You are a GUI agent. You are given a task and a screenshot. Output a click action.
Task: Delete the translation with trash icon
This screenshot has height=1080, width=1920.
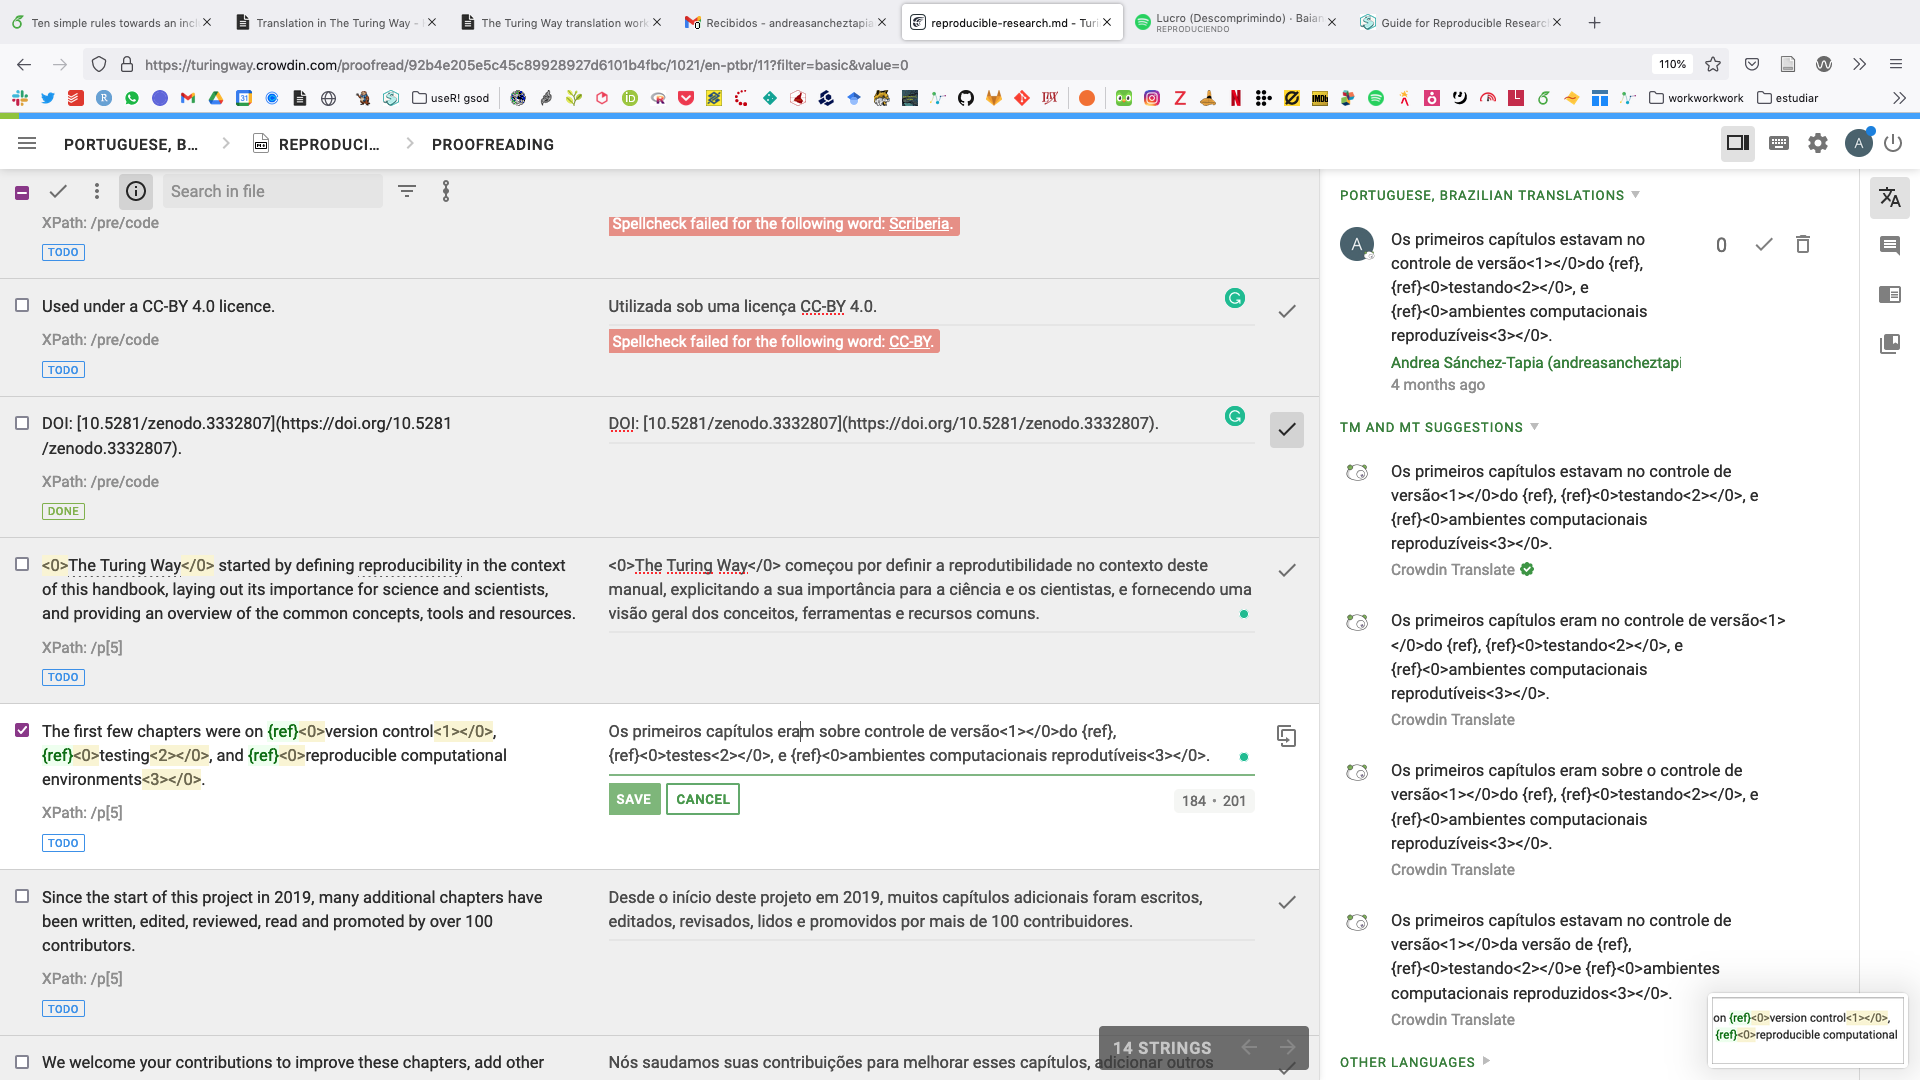(1802, 245)
